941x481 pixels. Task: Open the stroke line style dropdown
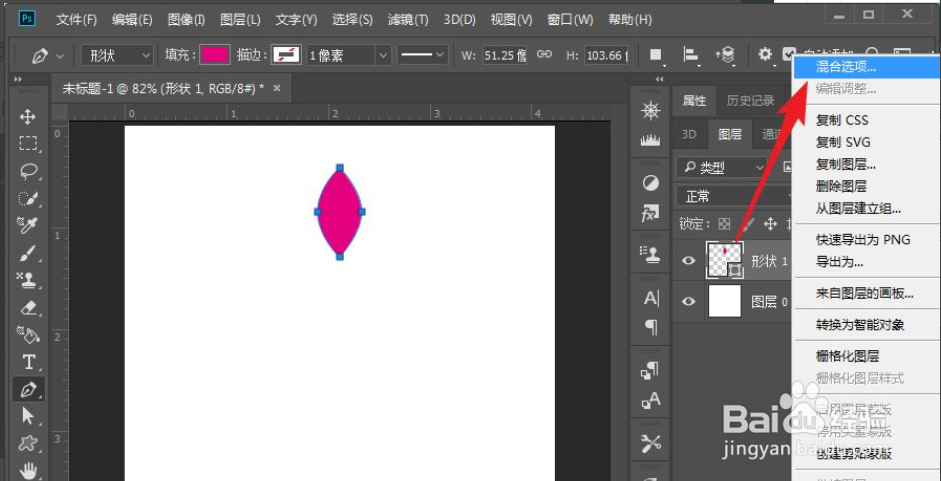point(423,56)
